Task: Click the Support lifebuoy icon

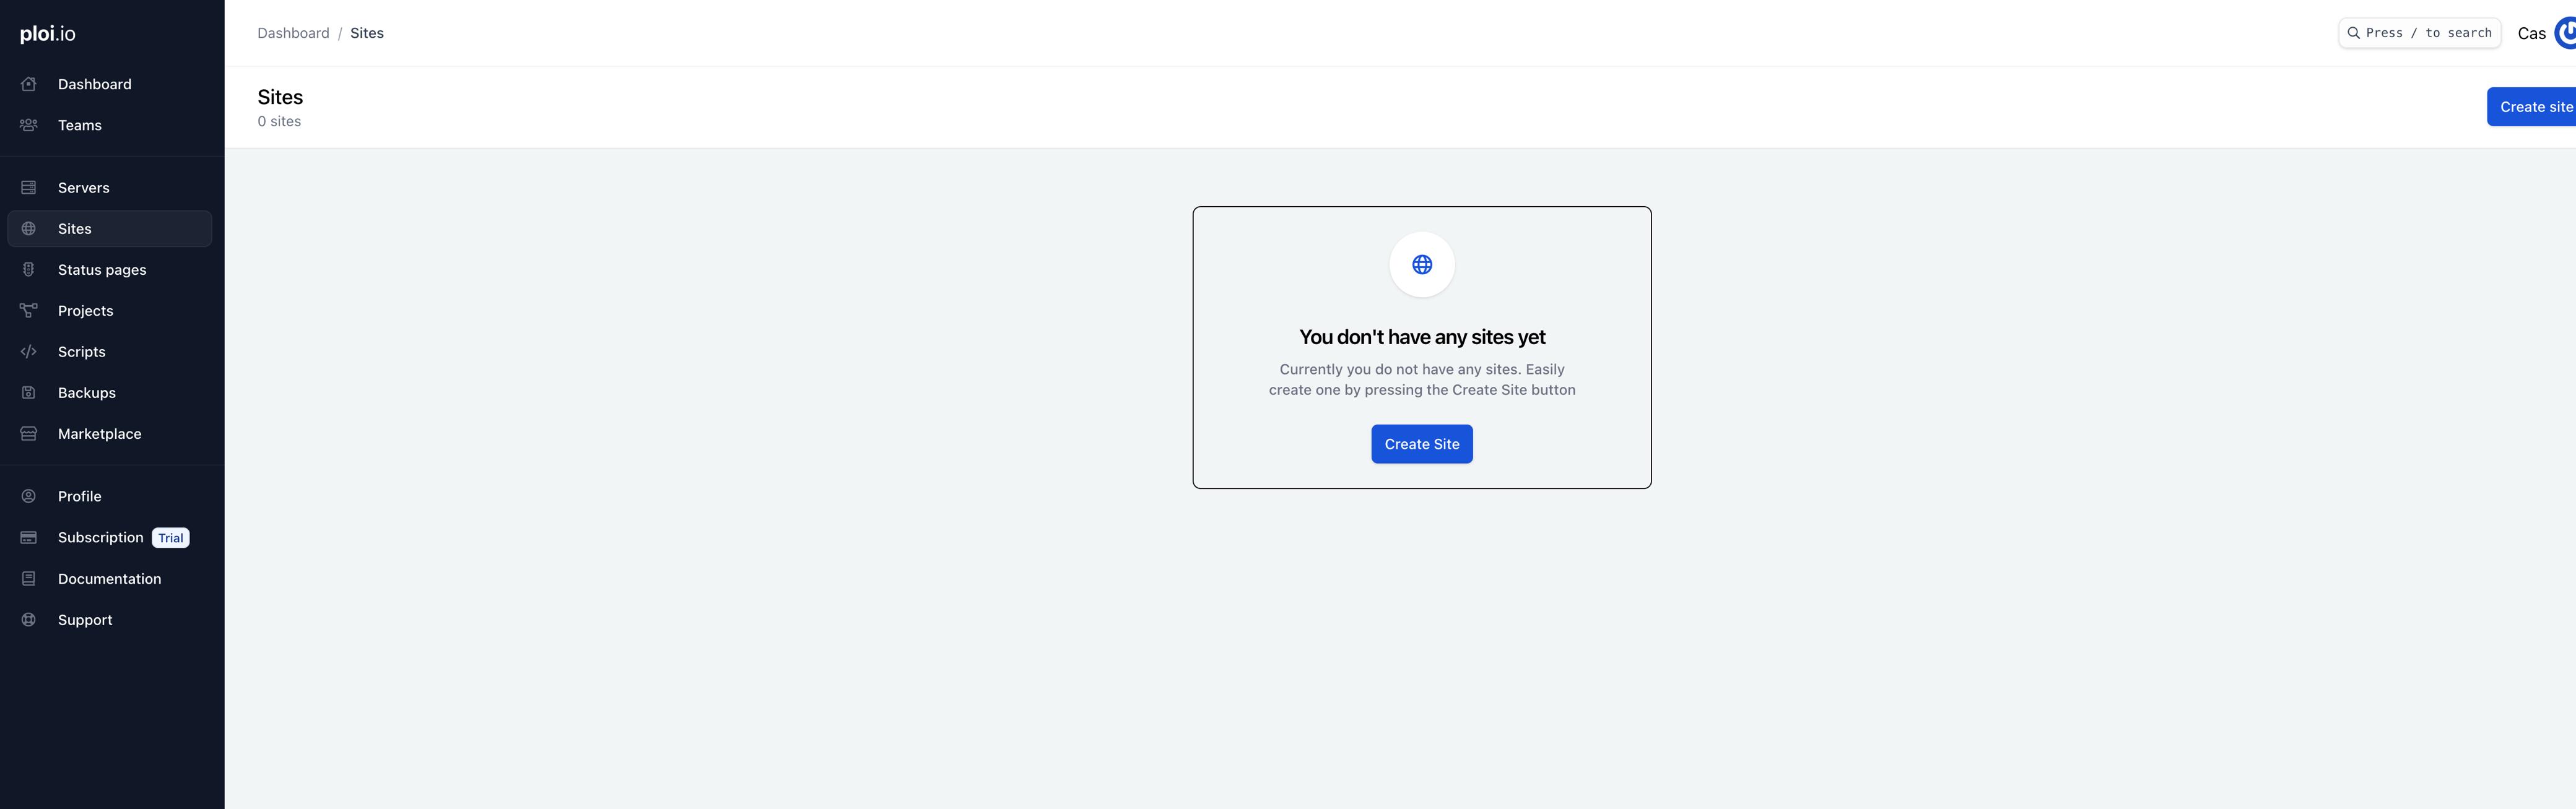Action: (x=29, y=620)
